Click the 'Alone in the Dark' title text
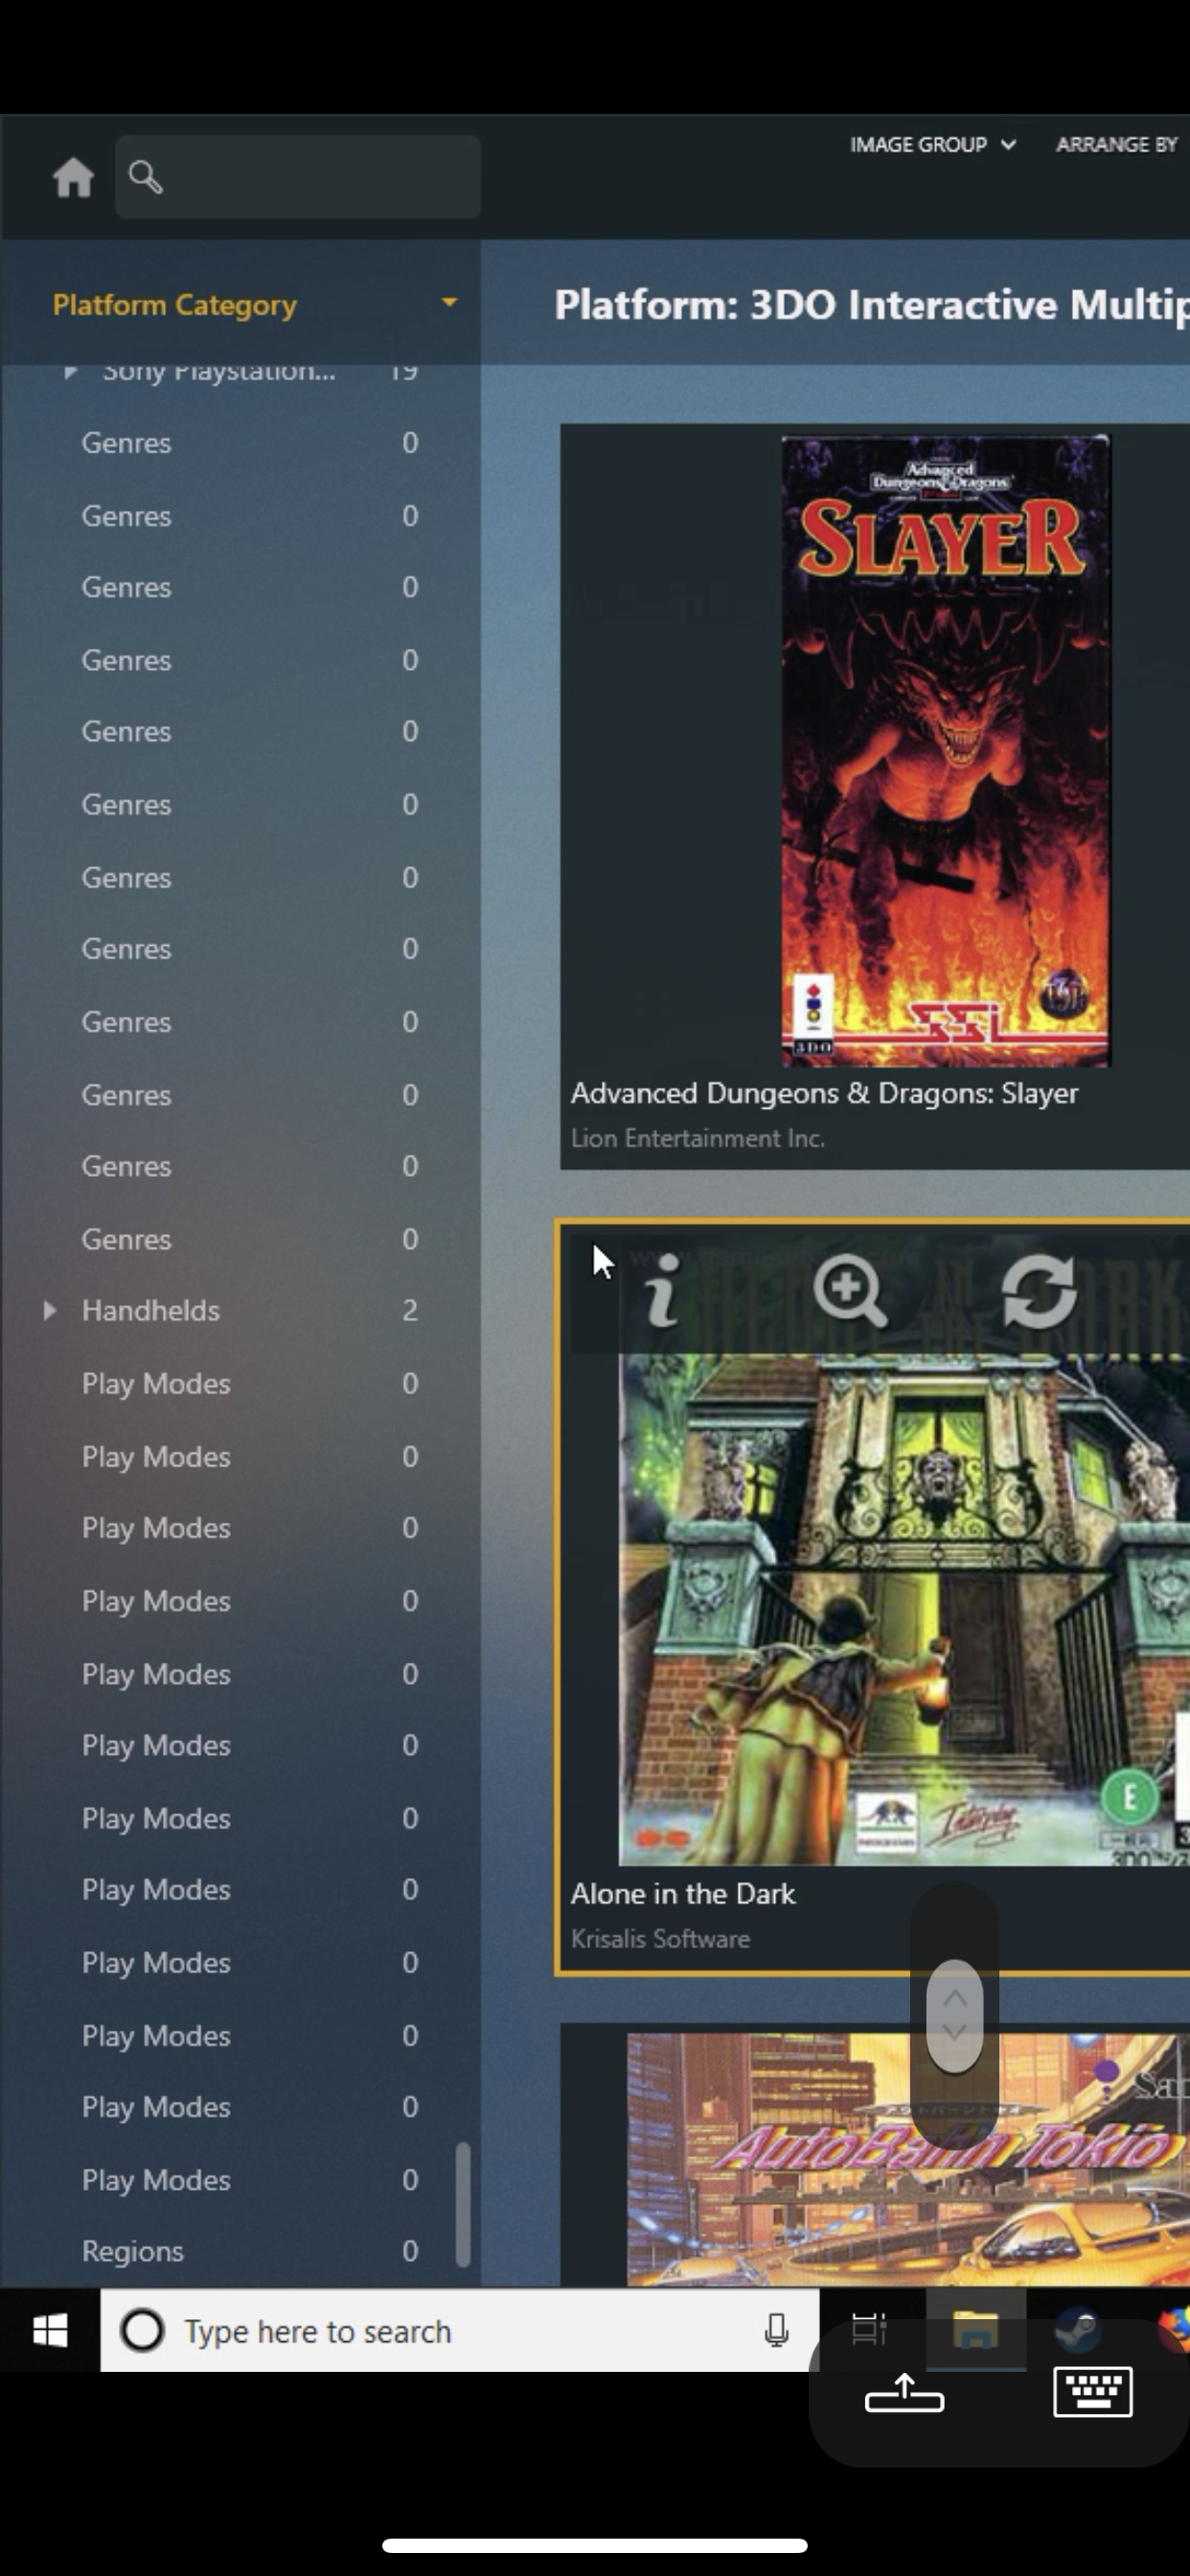Screen dimensions: 1190x2576 point(682,1894)
